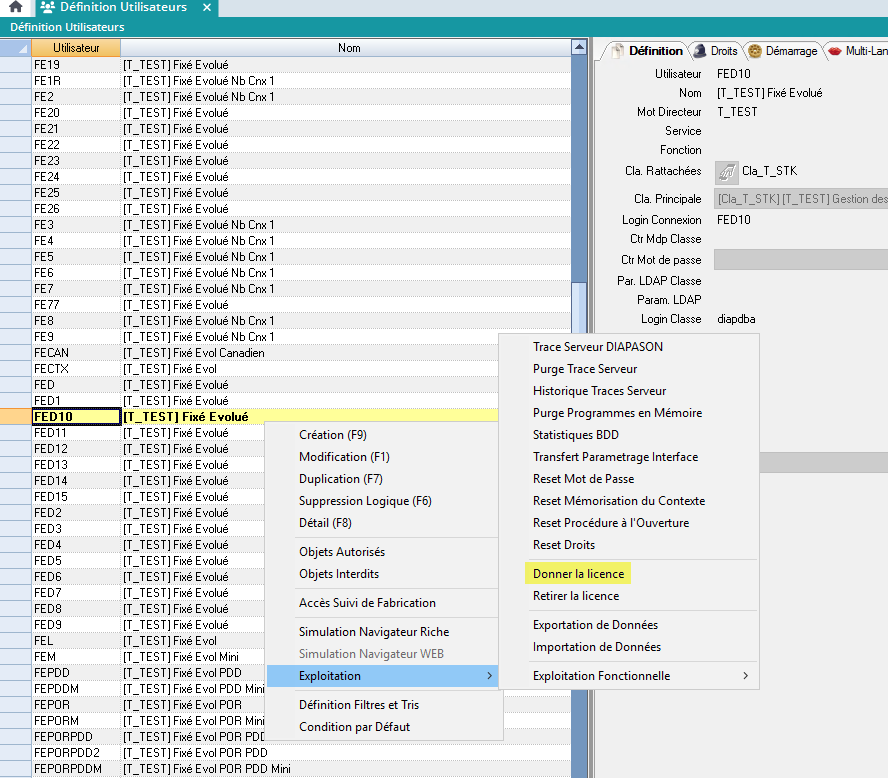Open the Cla. Principale combo box
Viewport: 888px width, 778px height.
800,199
